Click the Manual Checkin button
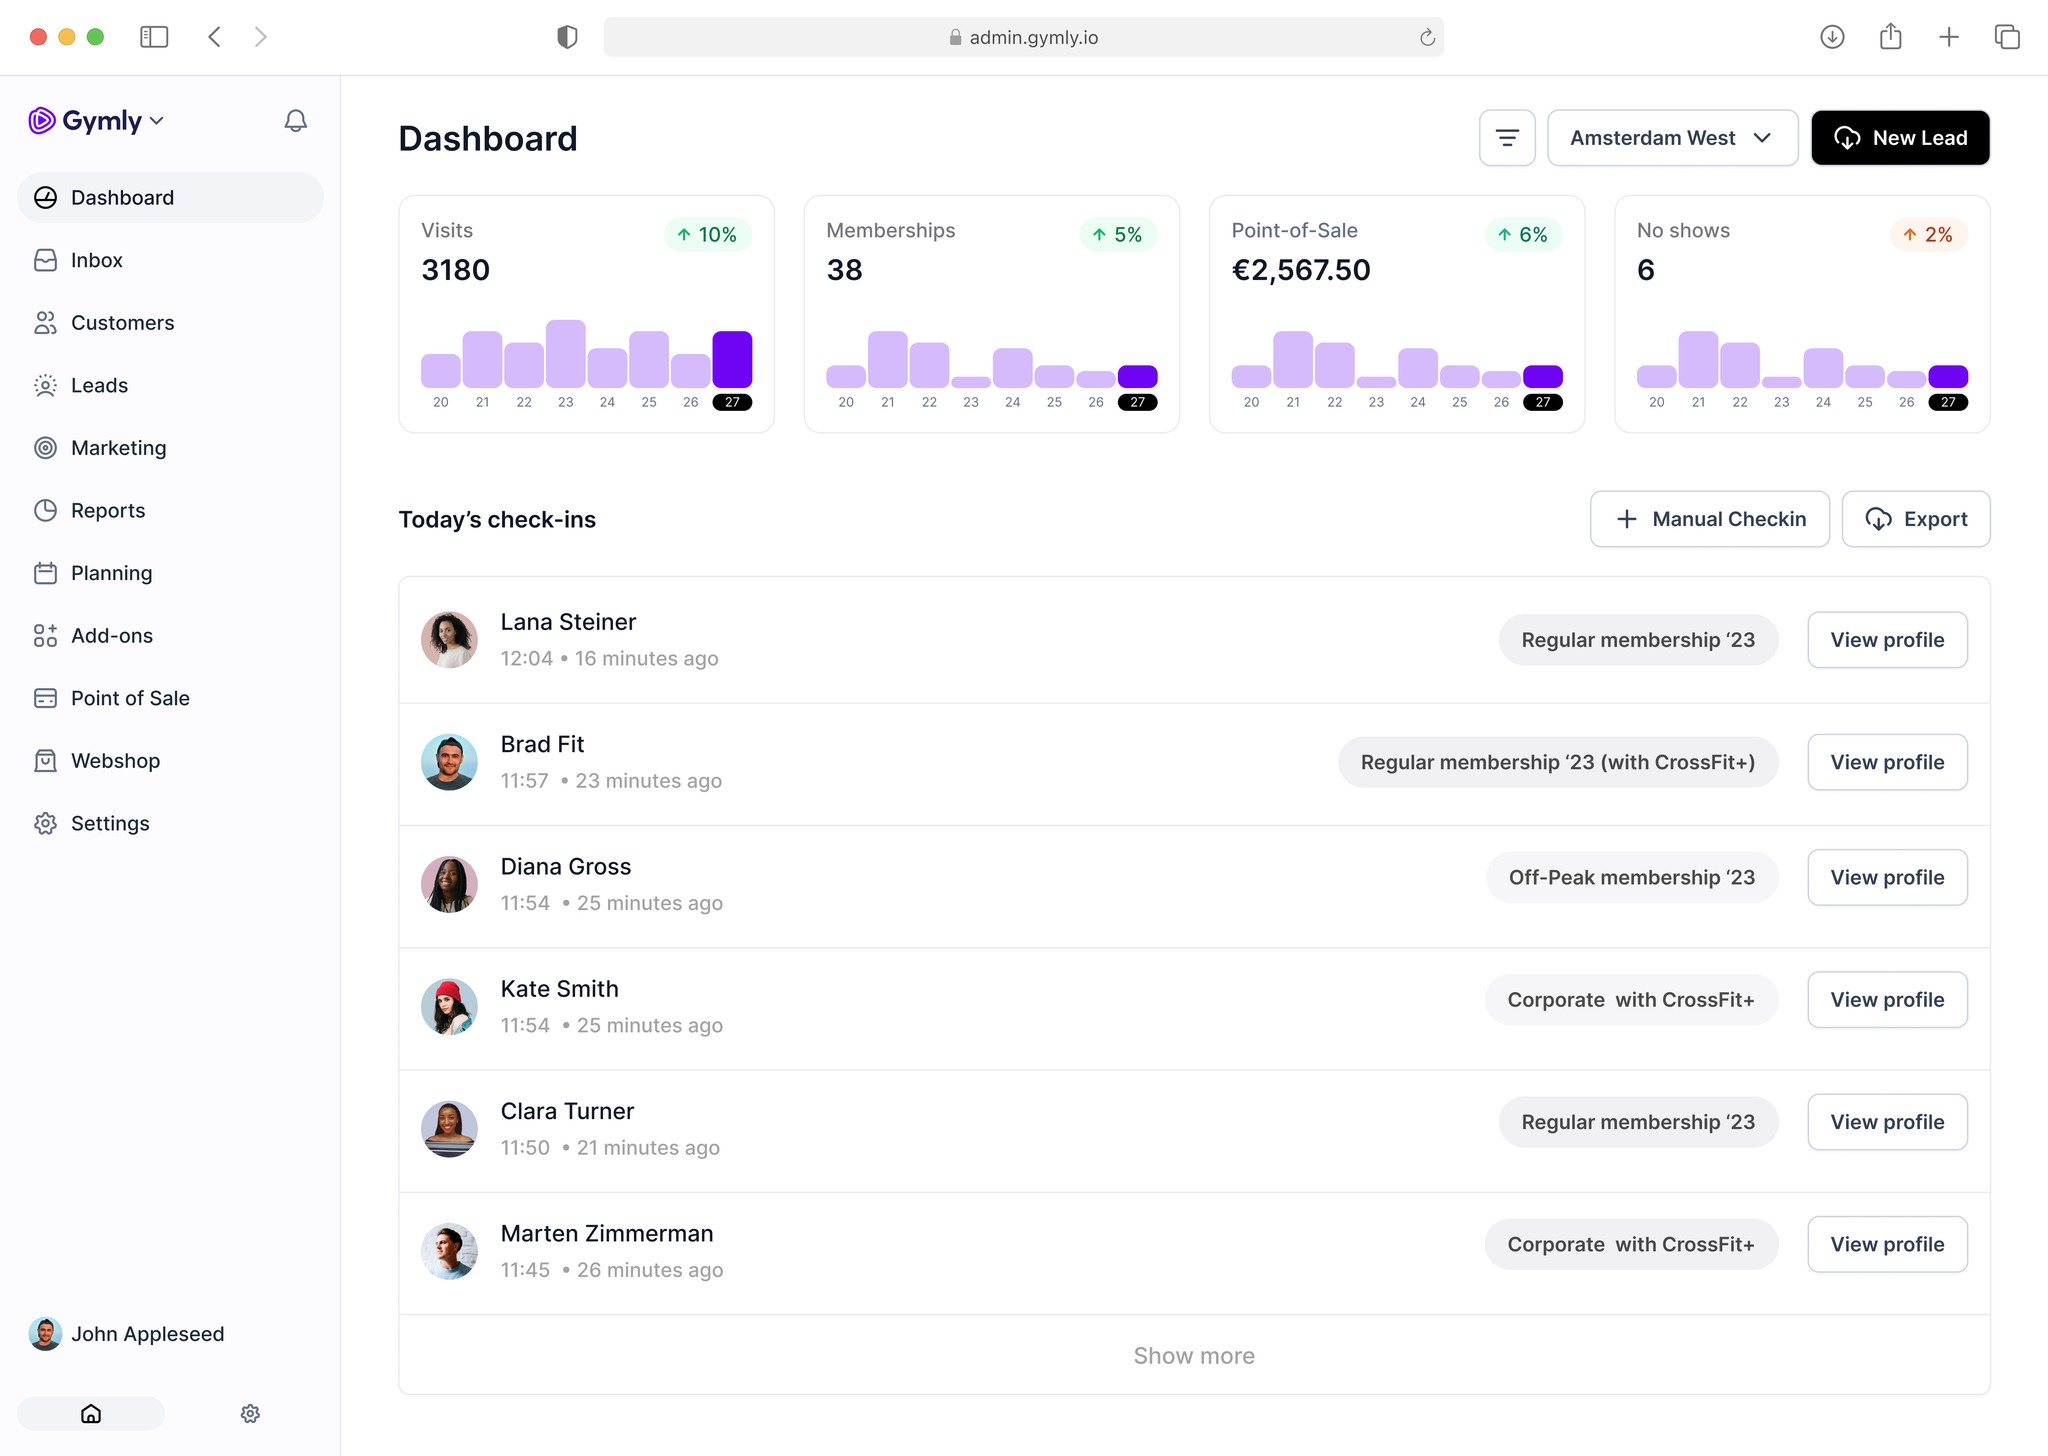 point(1709,519)
